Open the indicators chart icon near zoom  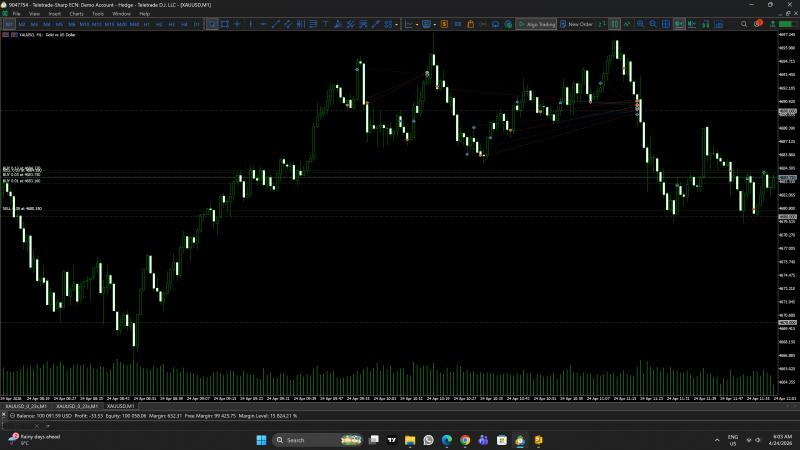[706, 24]
